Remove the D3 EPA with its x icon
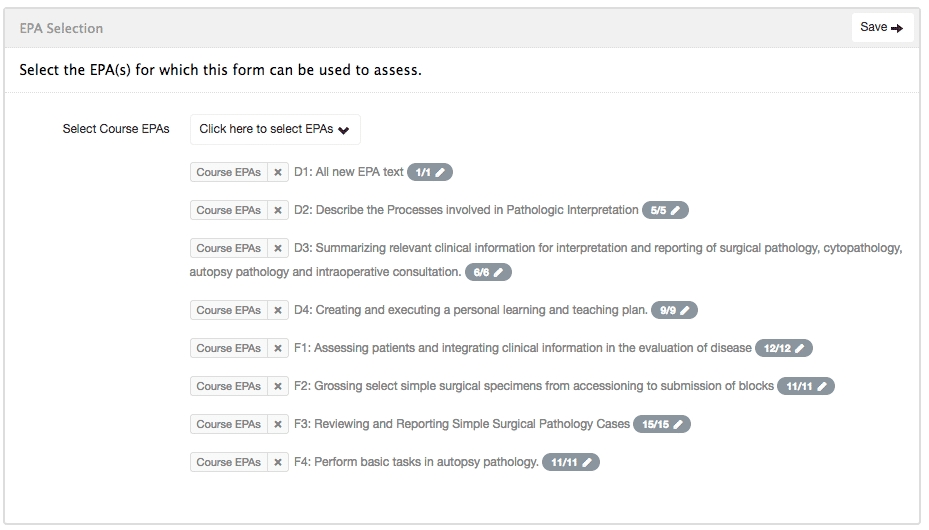This screenshot has width=929, height=530. 278,248
